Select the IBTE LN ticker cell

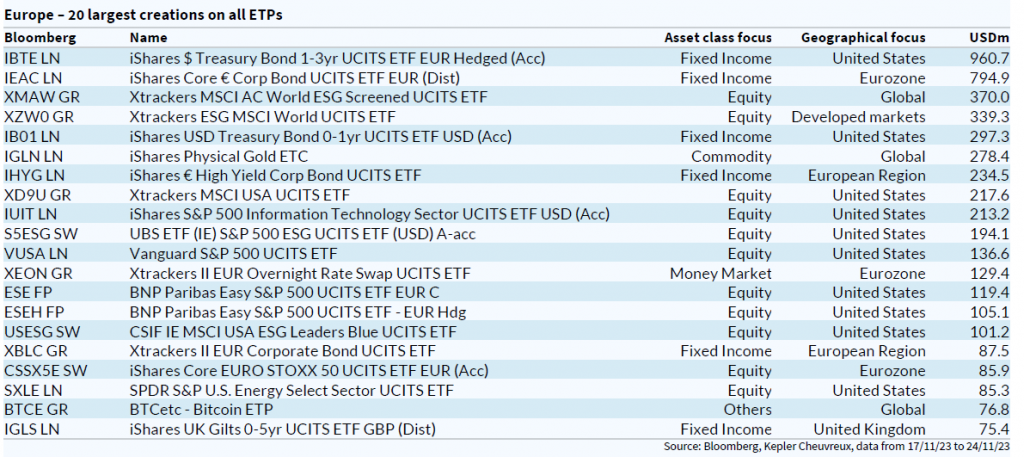click(x=33, y=58)
